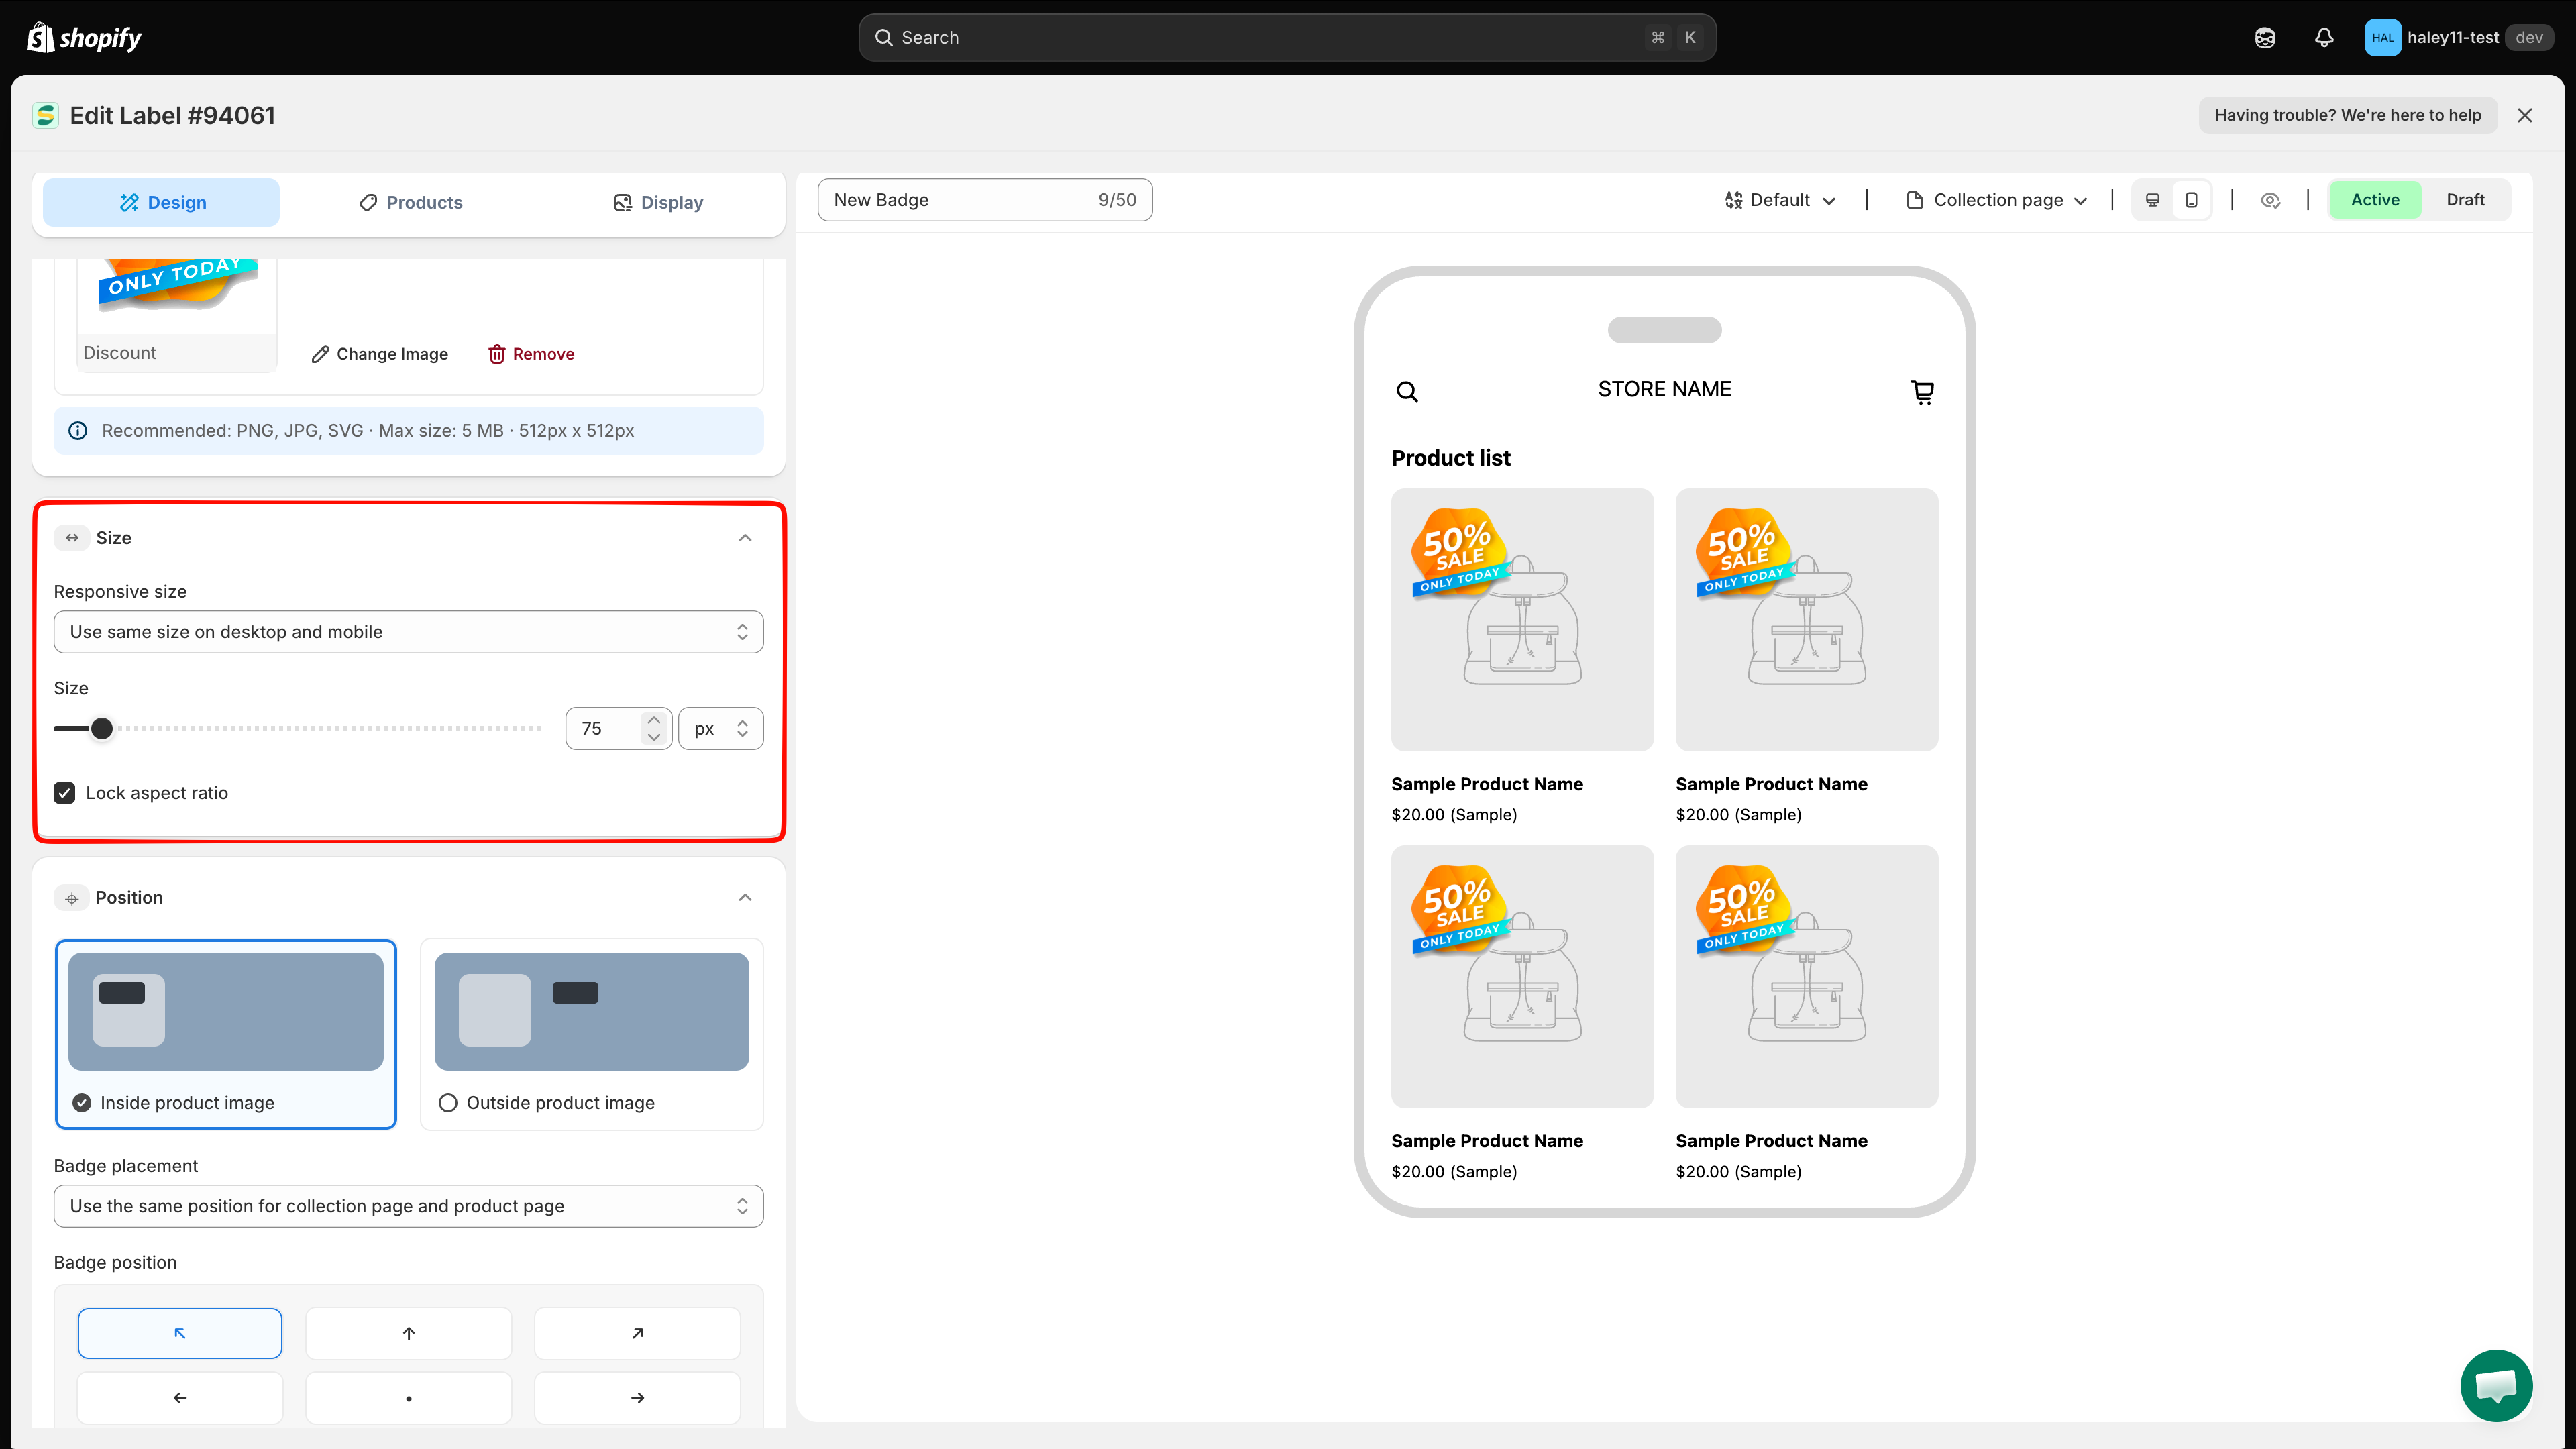
Task: Click Having trouble help button
Action: click(2348, 115)
